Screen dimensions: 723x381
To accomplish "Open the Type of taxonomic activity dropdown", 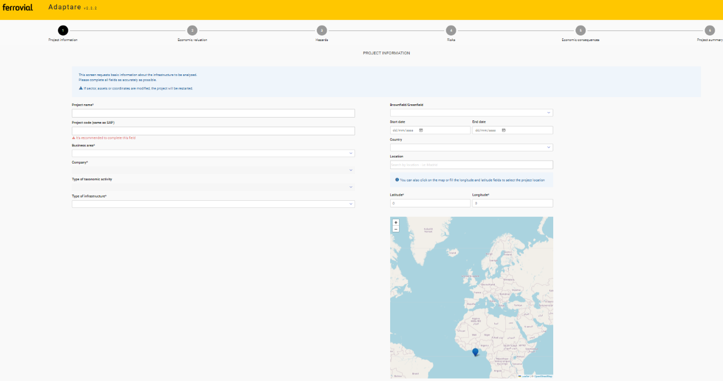I will tap(213, 187).
